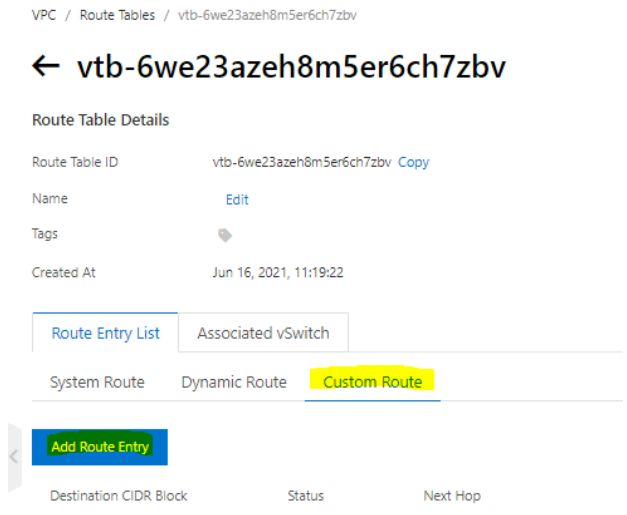Viewport: 627px width, 515px height.
Task: Open the Associated vSwitch tab
Action: pyautogui.click(x=263, y=333)
